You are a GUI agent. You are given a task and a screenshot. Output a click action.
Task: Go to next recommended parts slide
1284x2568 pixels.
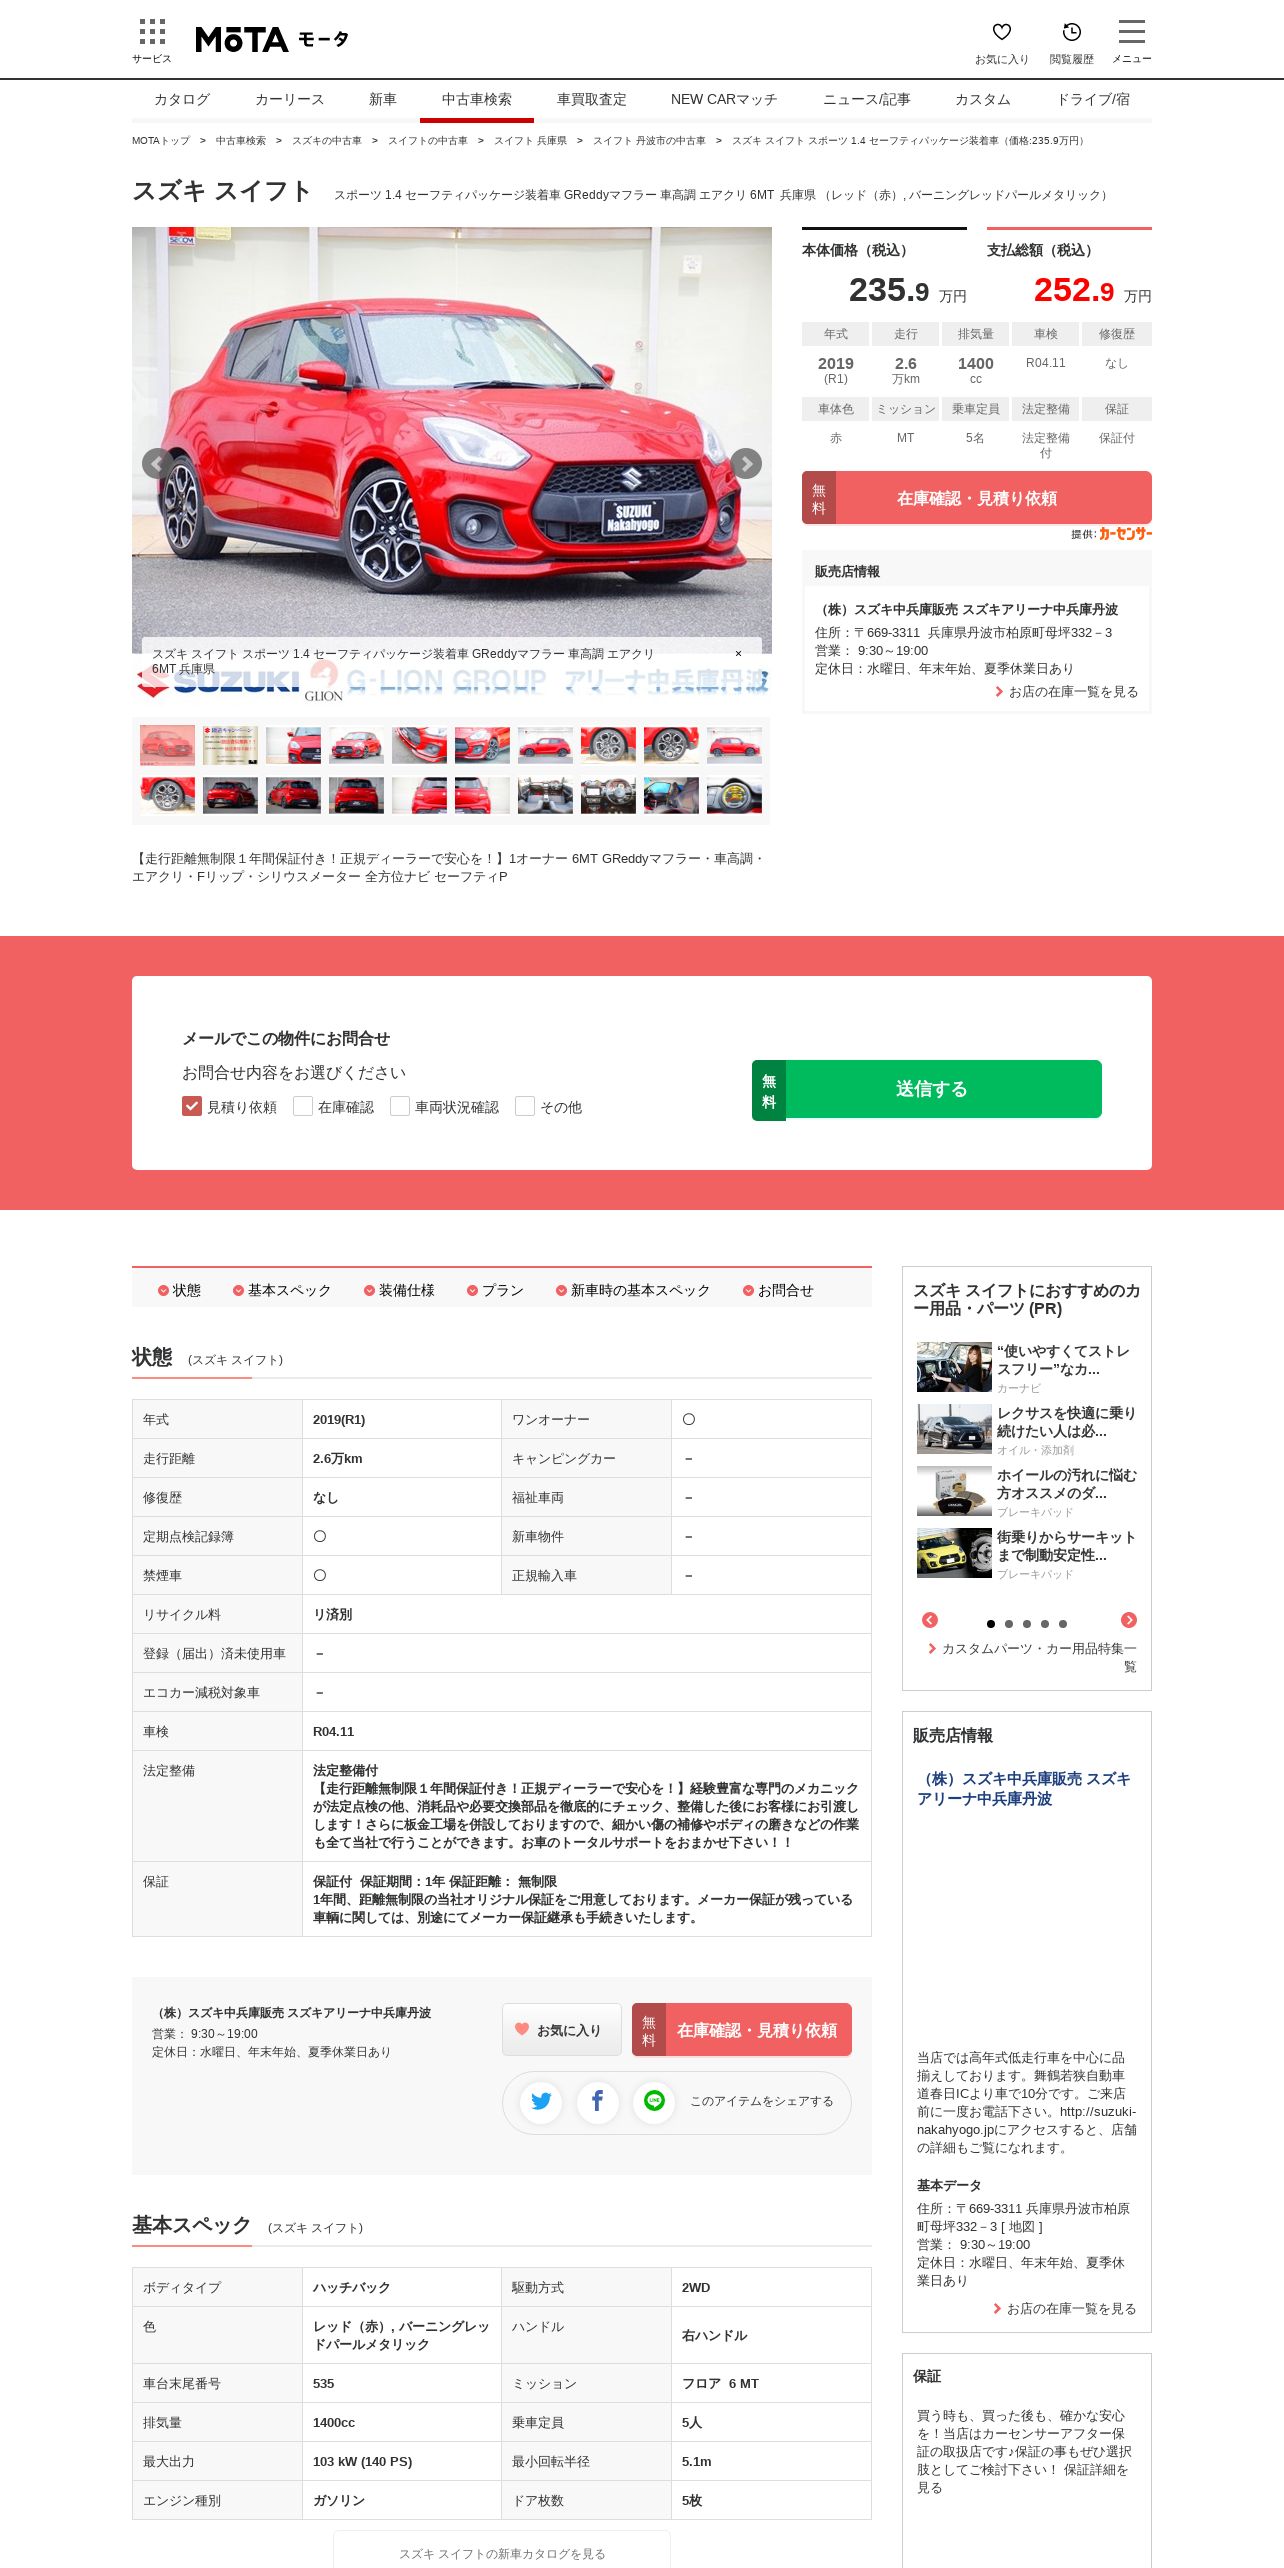pyautogui.click(x=1129, y=1620)
